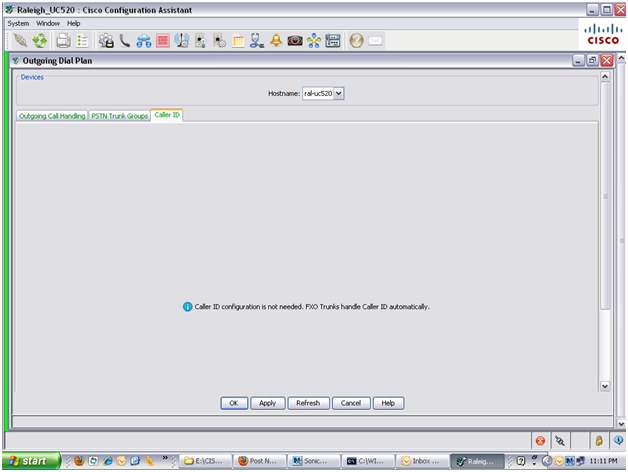This screenshot has width=628, height=472.
Task: Switch to PSTN Trunk Groups tab
Action: (x=119, y=116)
